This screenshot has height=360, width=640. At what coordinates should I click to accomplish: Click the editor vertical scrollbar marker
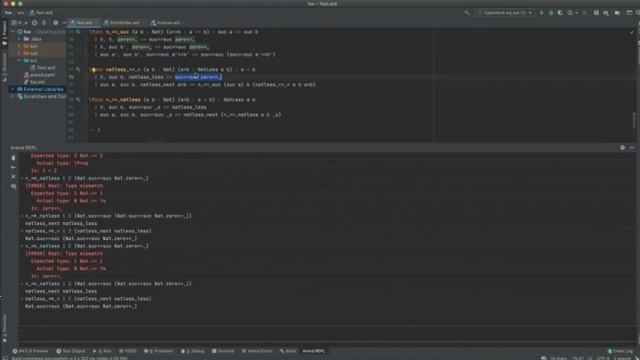pos(634,121)
